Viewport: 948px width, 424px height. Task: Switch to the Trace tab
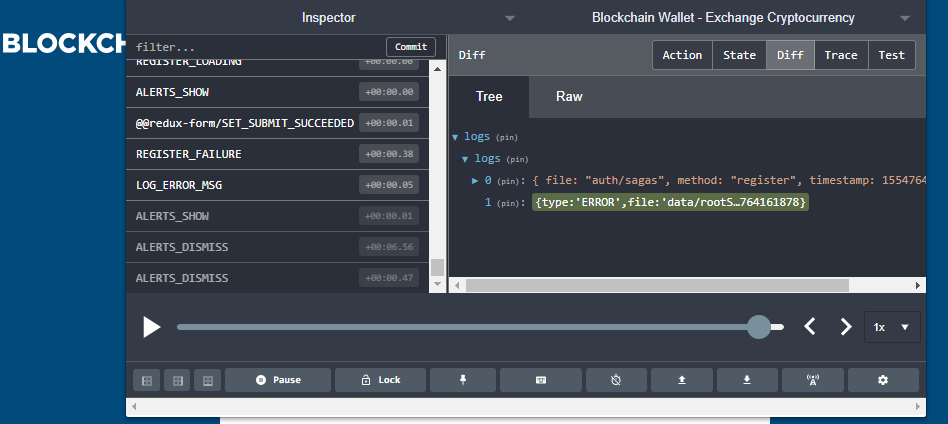[x=841, y=55]
